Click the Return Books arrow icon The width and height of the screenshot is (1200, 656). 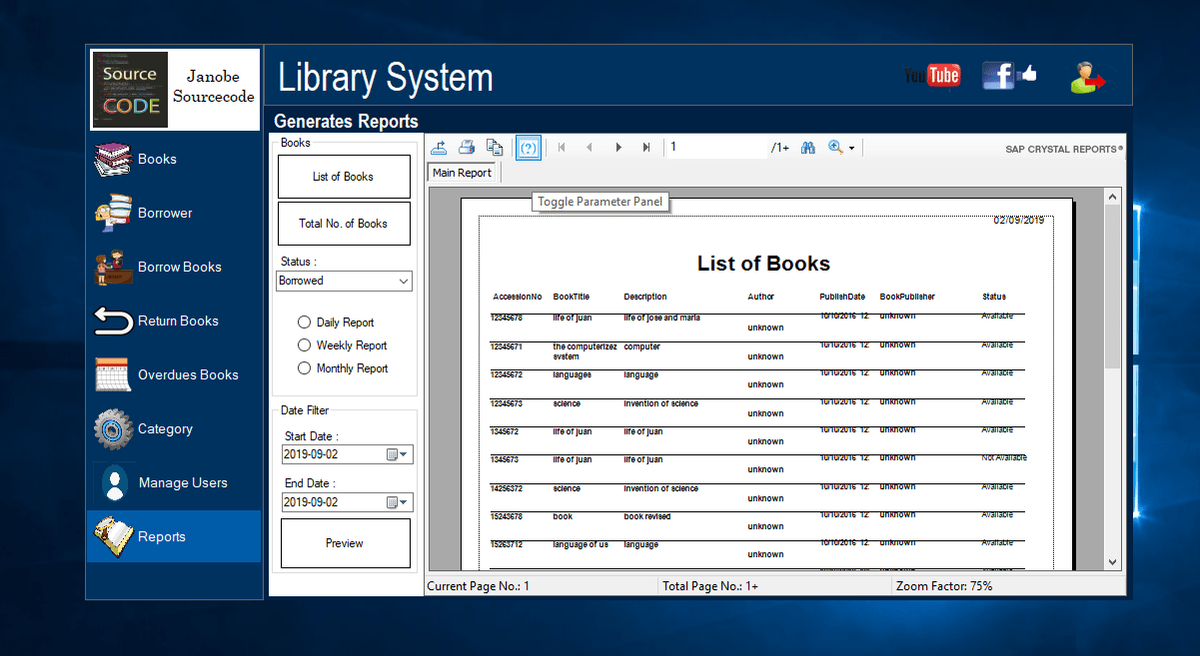click(x=112, y=321)
